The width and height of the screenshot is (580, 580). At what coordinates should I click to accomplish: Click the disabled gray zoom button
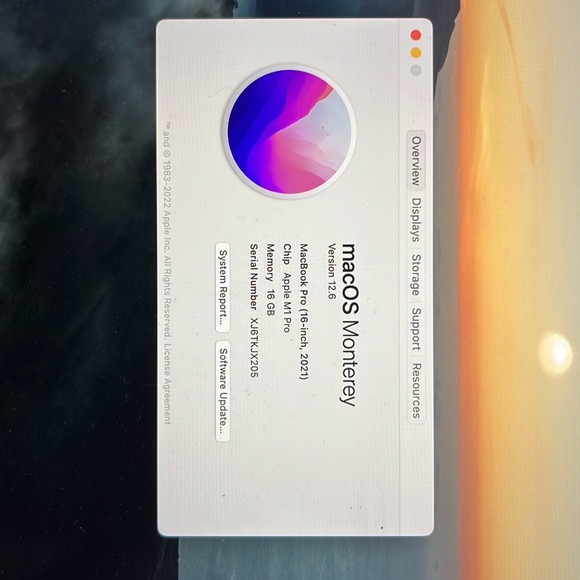point(416,70)
